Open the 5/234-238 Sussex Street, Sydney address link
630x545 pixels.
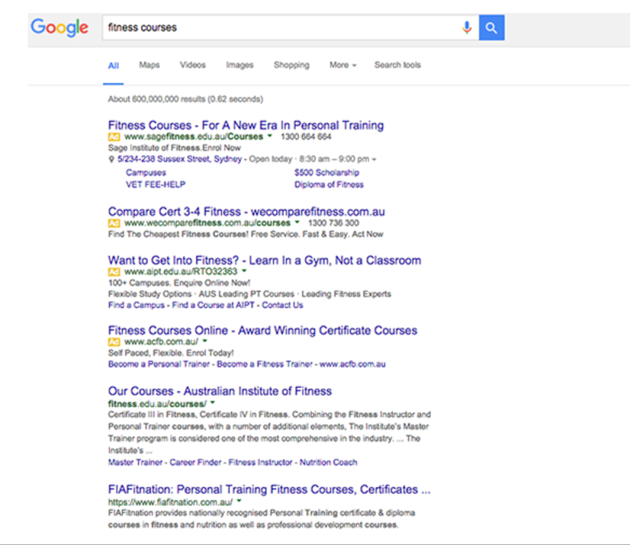(x=180, y=159)
